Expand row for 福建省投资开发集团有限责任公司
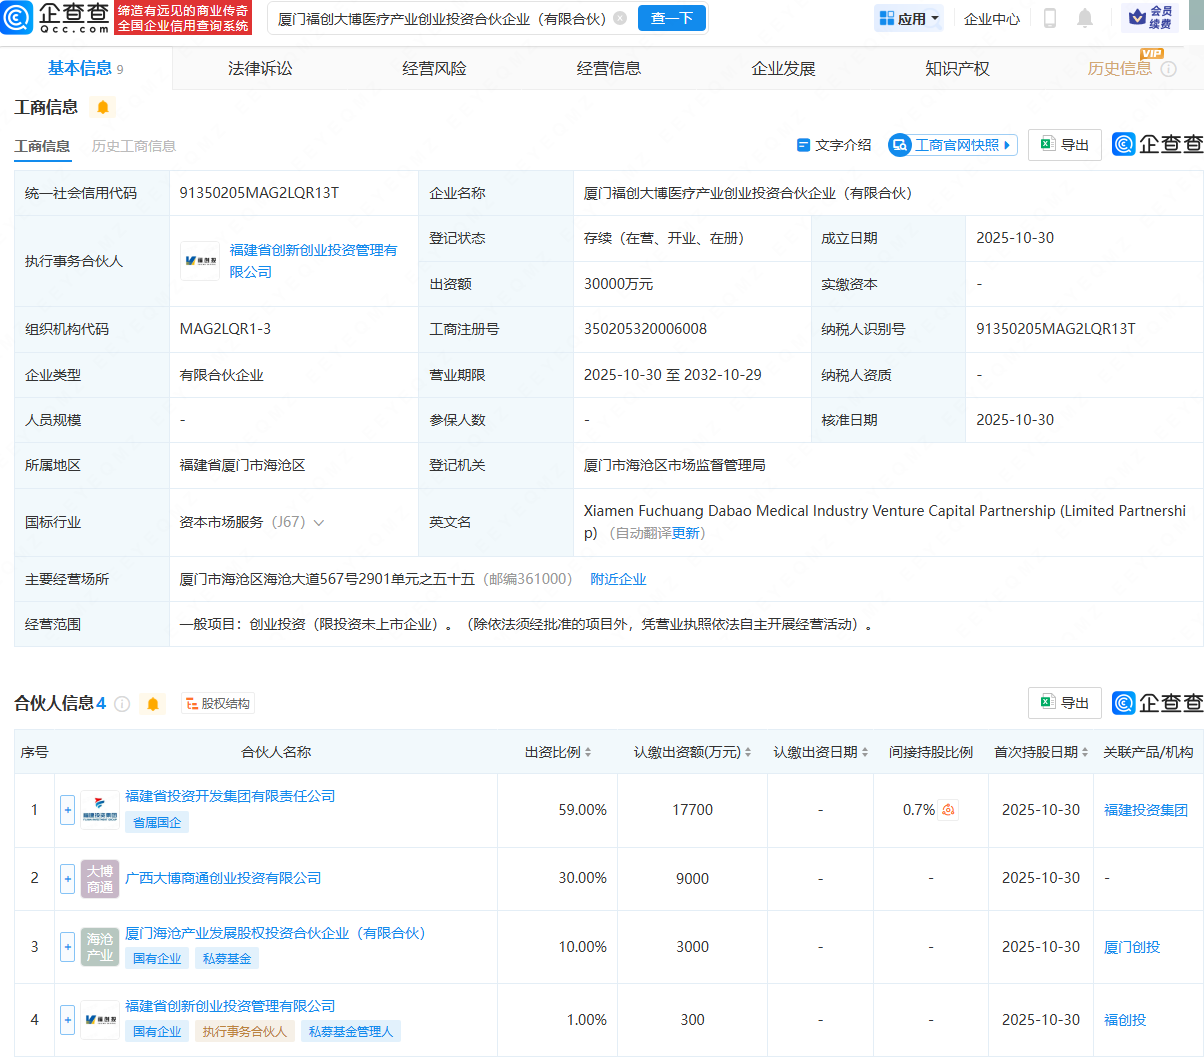Screen dimensions: 1204x1057 point(67,810)
